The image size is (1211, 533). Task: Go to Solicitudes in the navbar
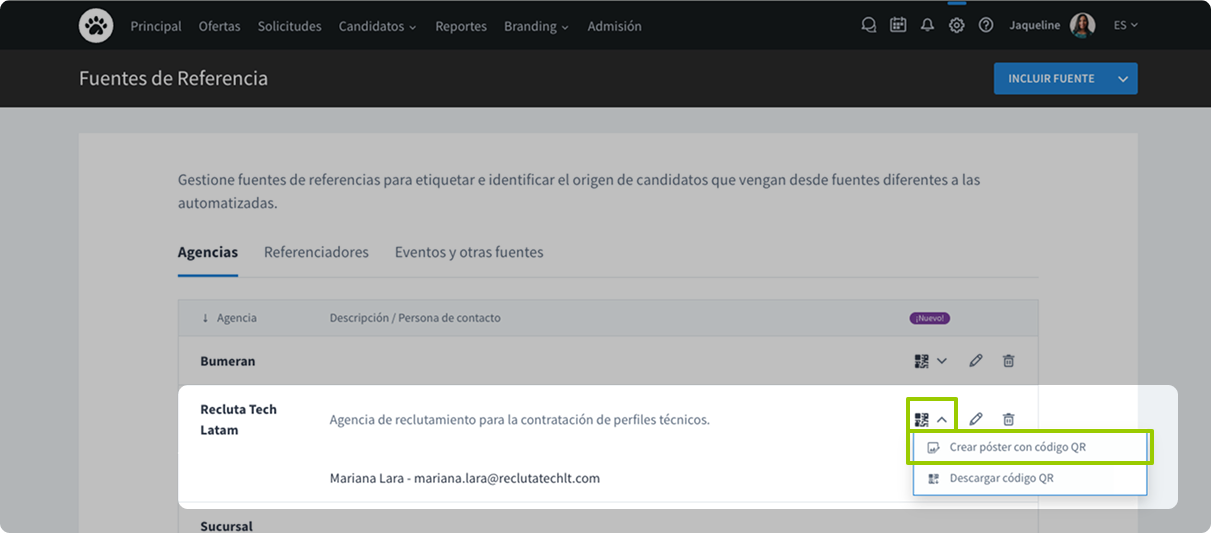[290, 26]
